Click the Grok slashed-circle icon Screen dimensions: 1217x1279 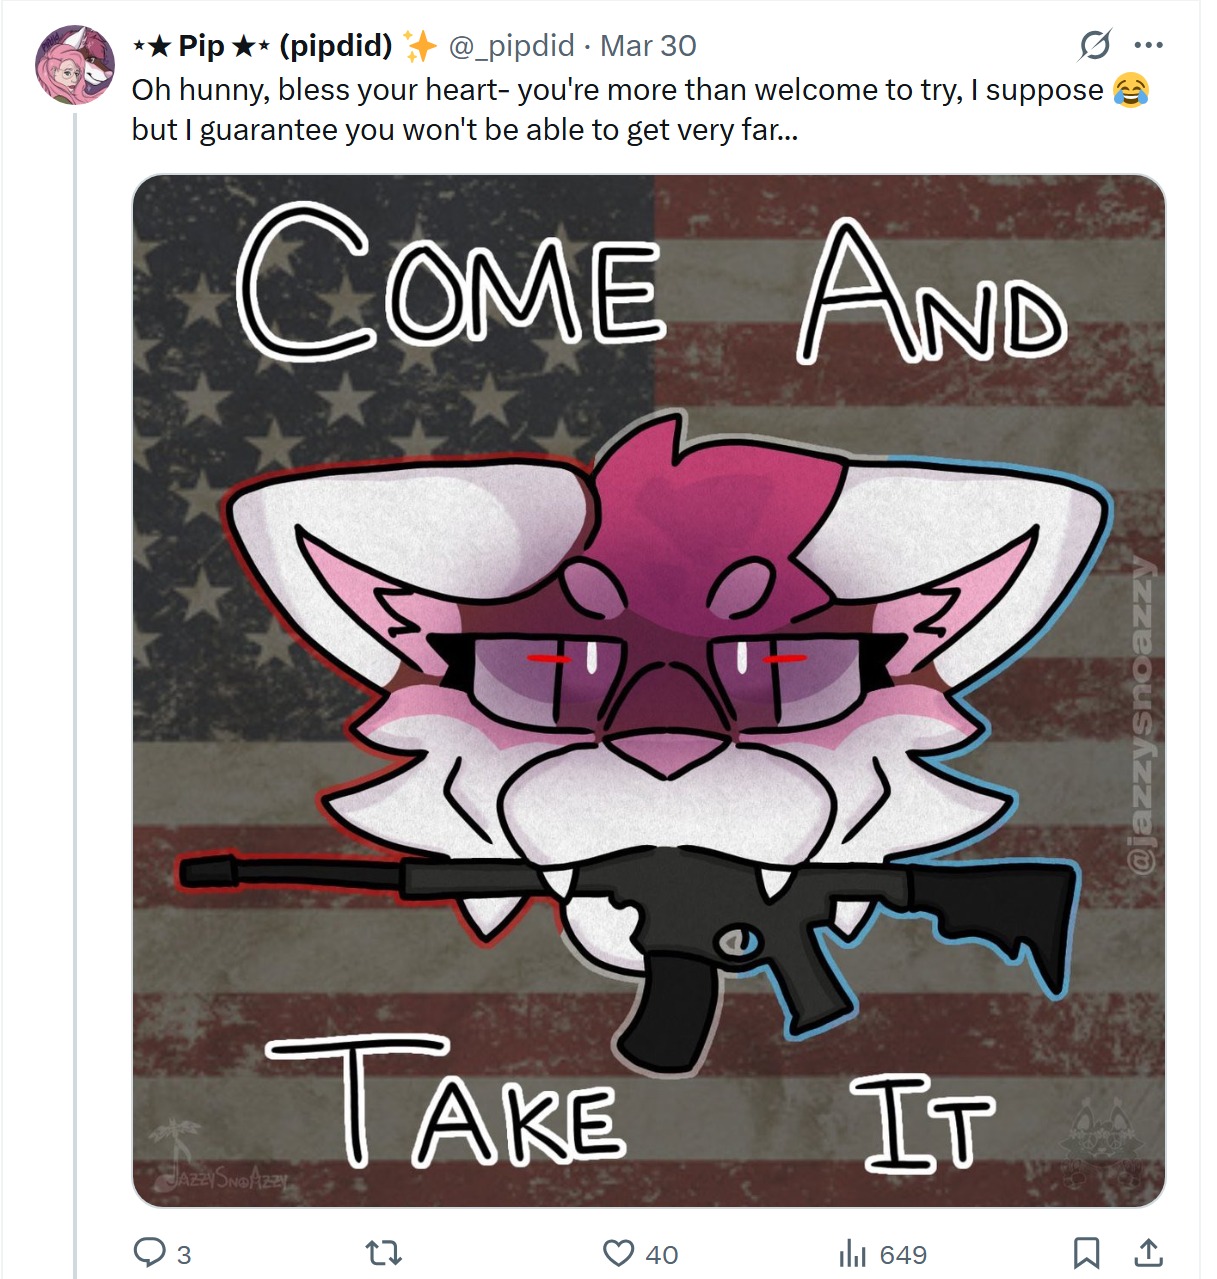click(x=1095, y=45)
